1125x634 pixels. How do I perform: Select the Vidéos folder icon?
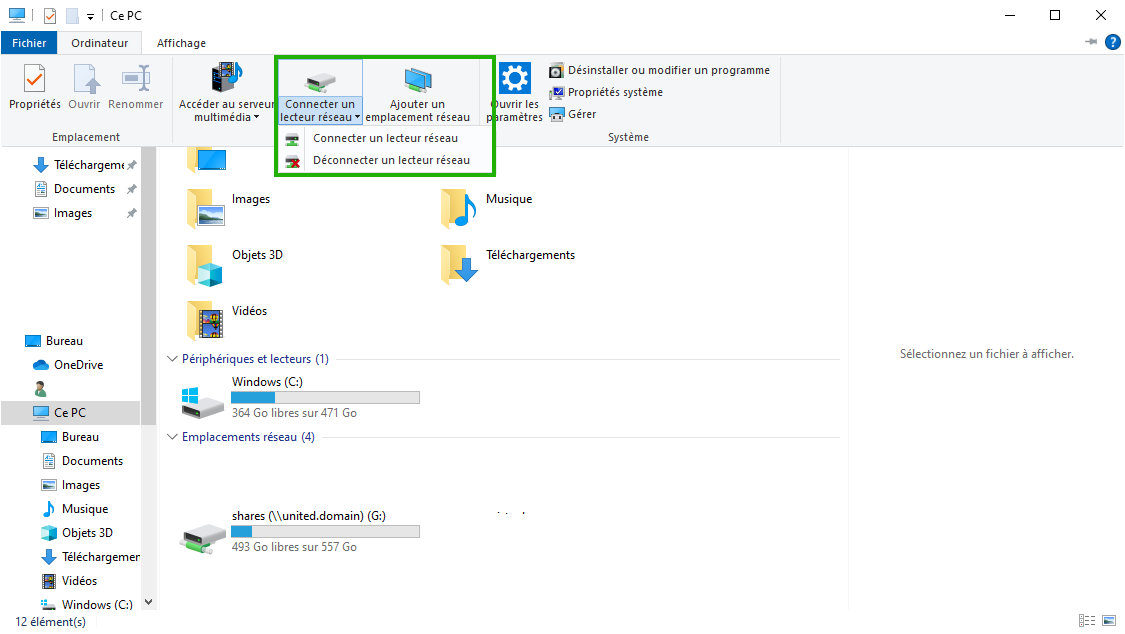click(207, 320)
